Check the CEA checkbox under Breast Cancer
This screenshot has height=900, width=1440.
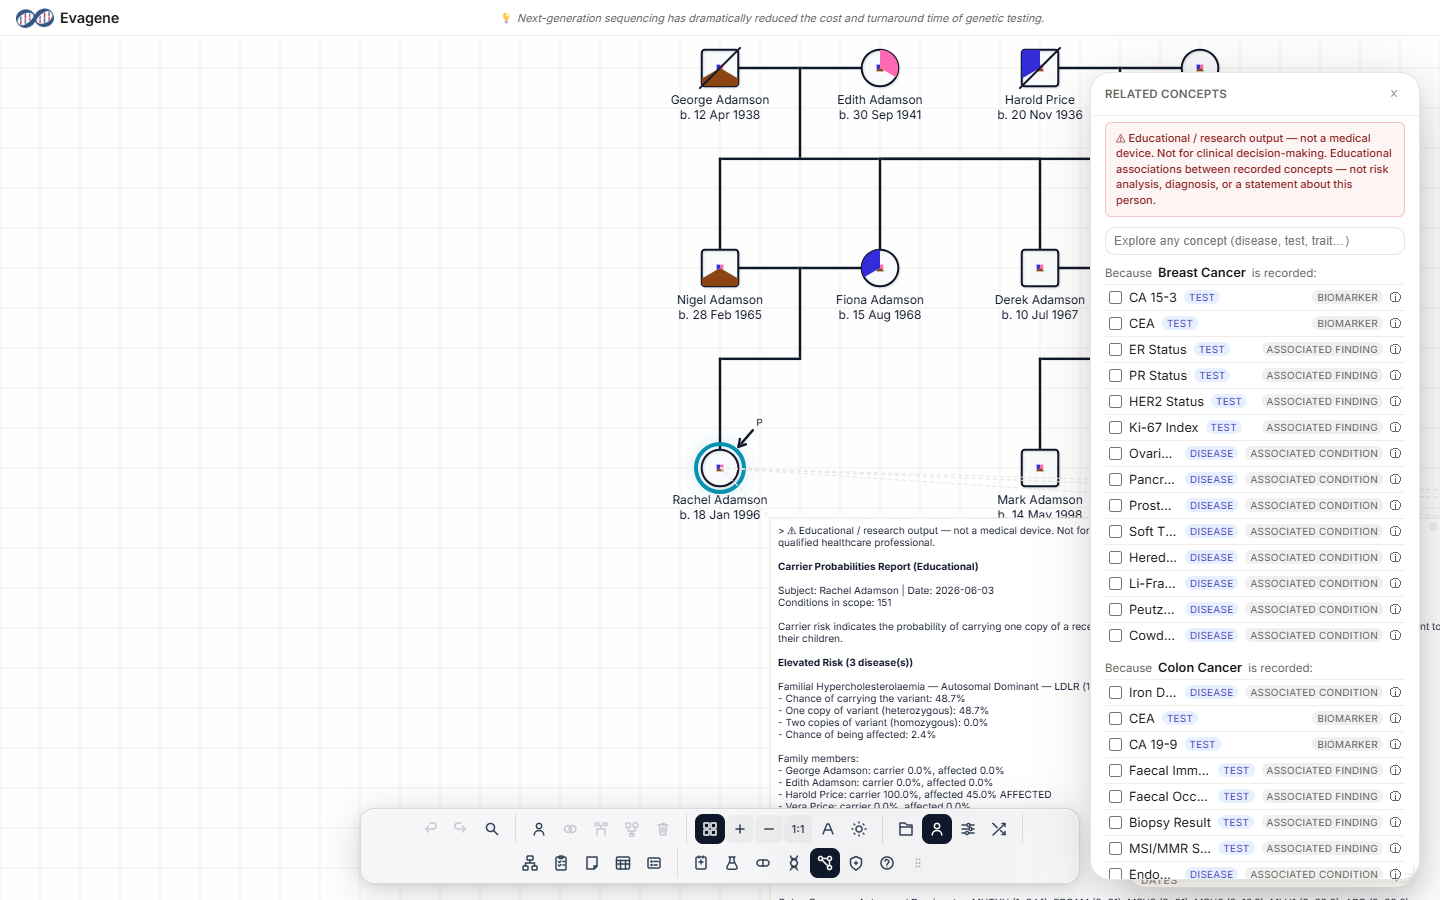[1115, 323]
